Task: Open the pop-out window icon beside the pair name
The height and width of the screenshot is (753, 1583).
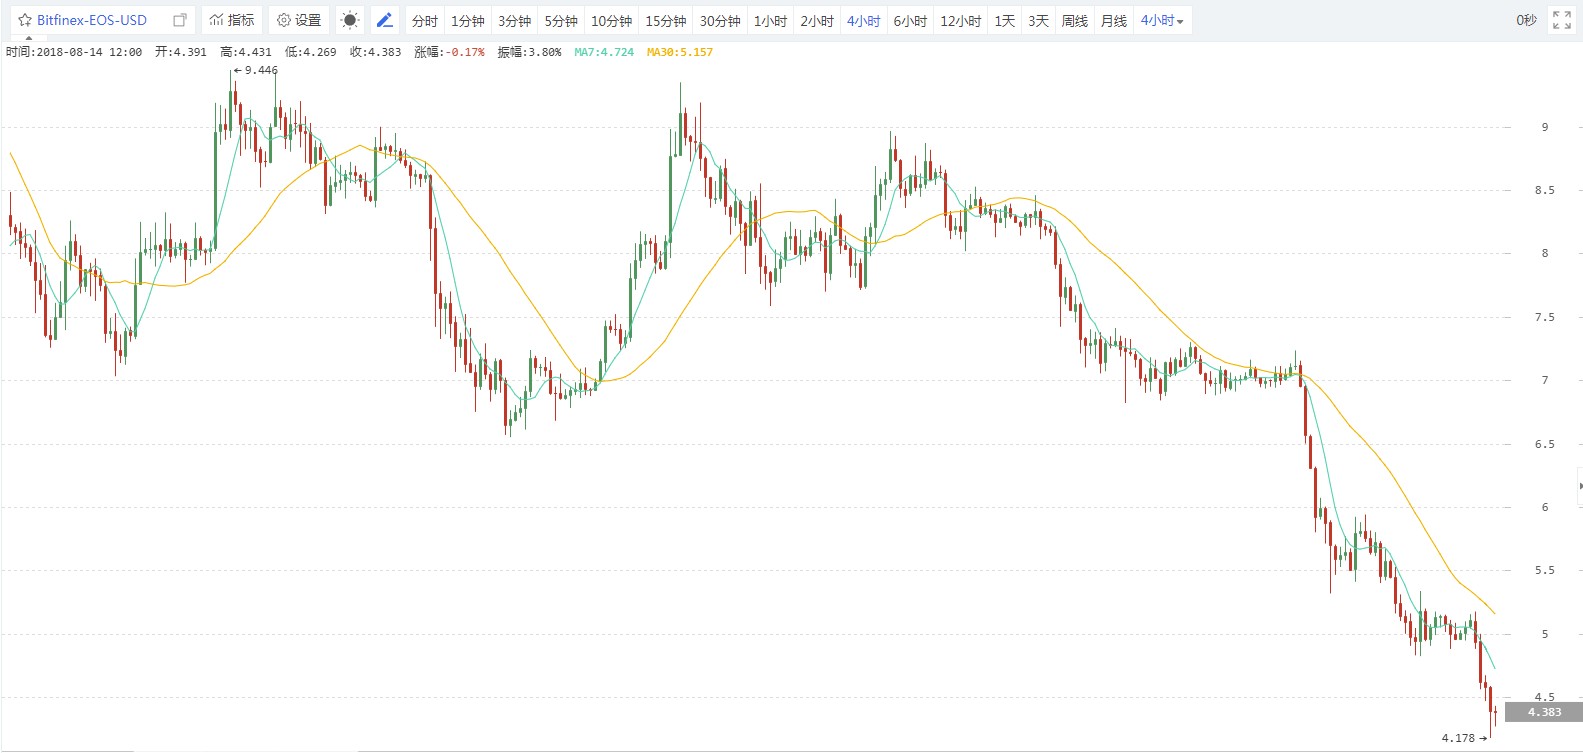Action: pos(180,20)
